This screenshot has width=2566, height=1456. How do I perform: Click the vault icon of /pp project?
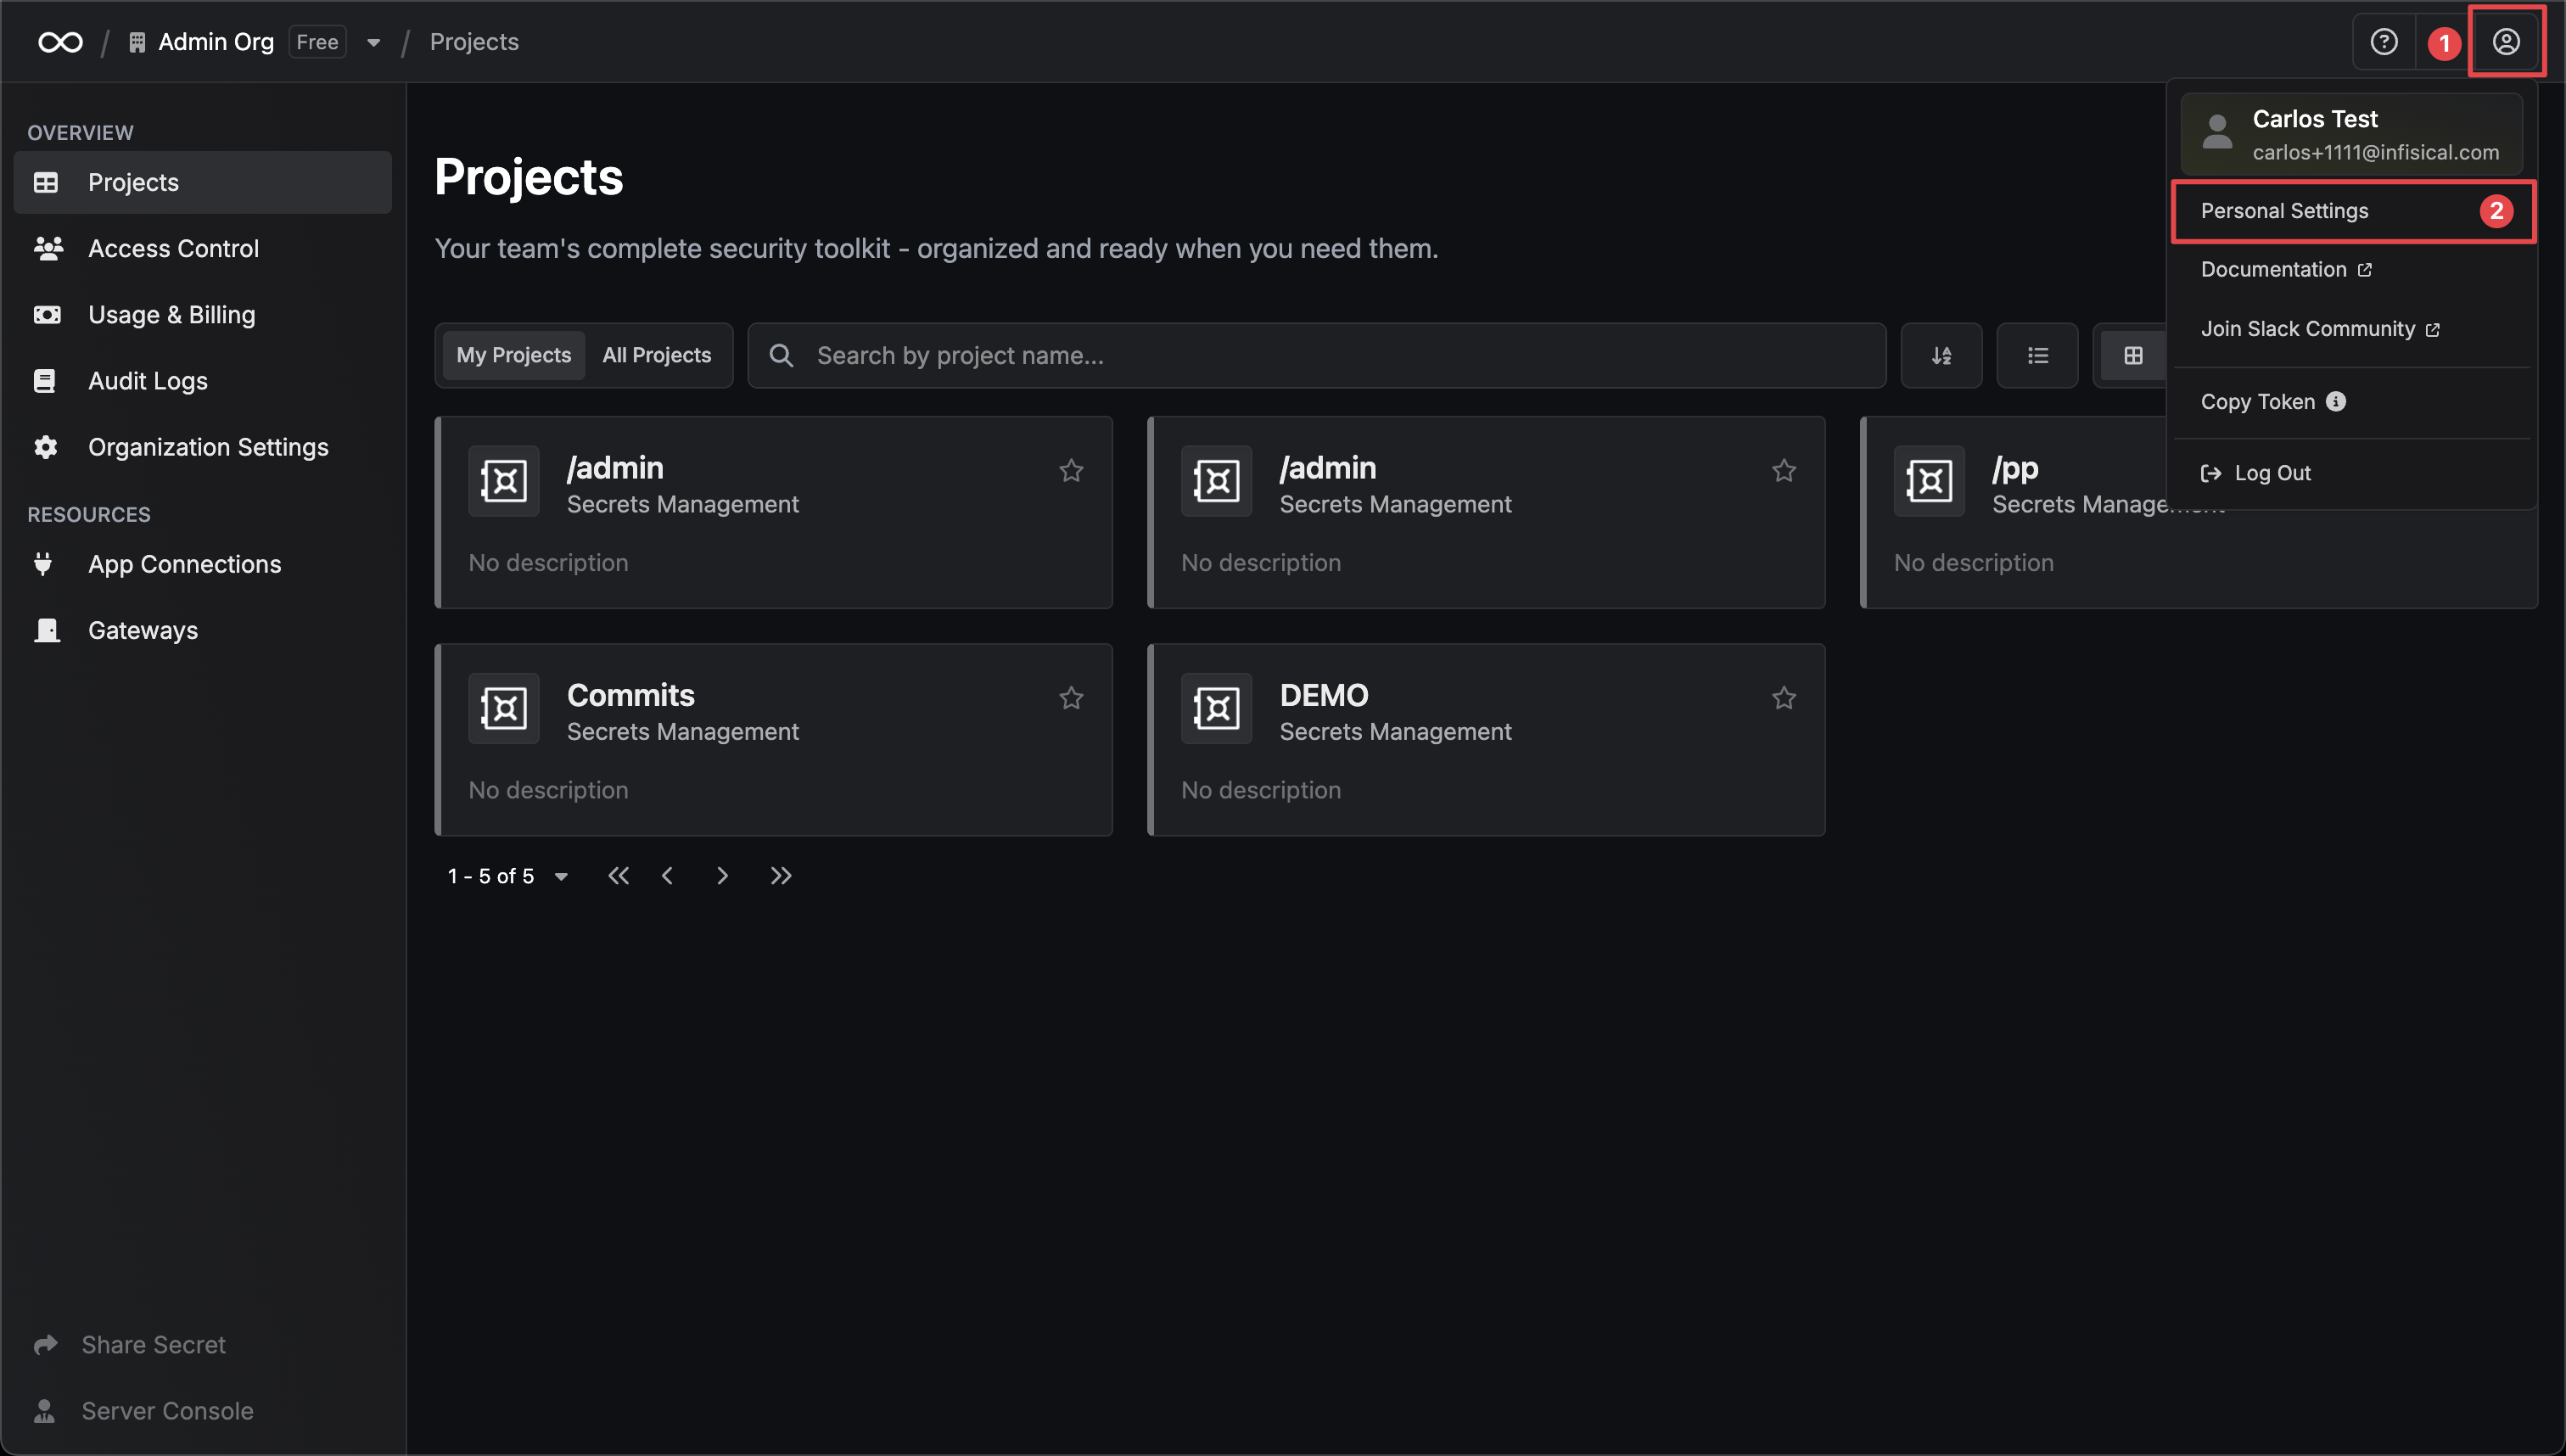pos(1929,481)
